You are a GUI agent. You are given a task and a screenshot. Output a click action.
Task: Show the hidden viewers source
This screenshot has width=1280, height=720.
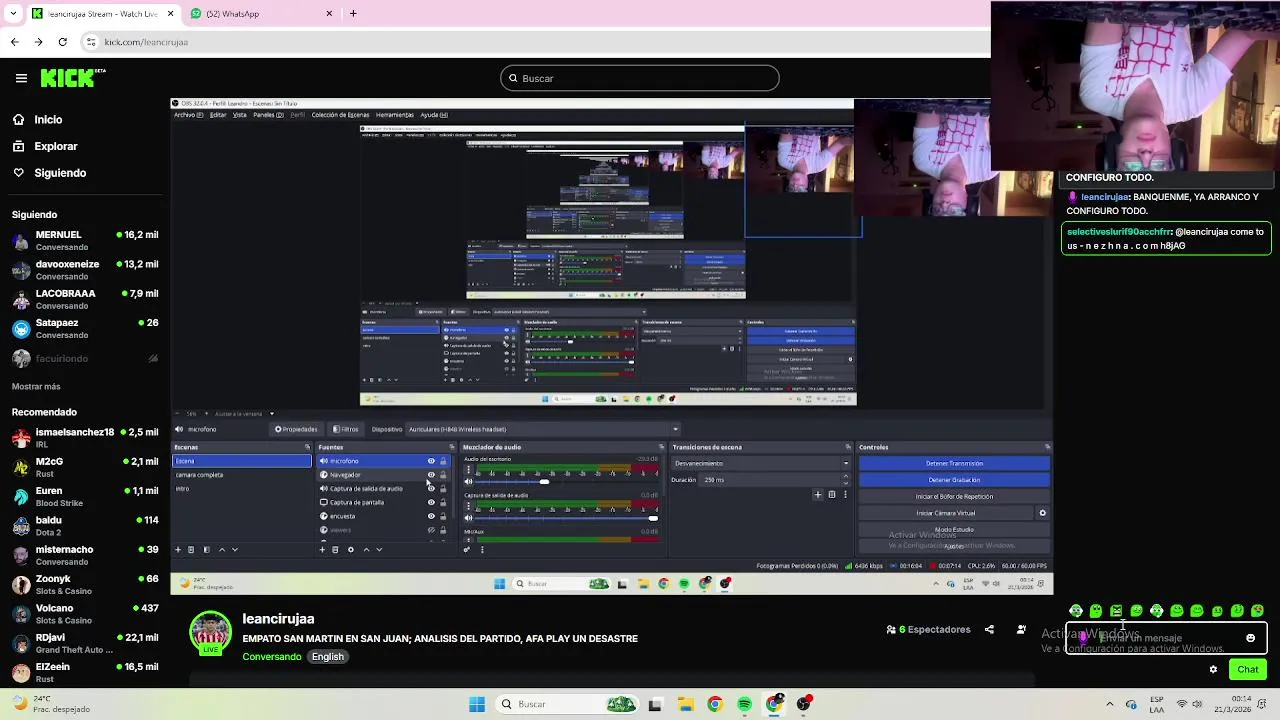point(431,530)
